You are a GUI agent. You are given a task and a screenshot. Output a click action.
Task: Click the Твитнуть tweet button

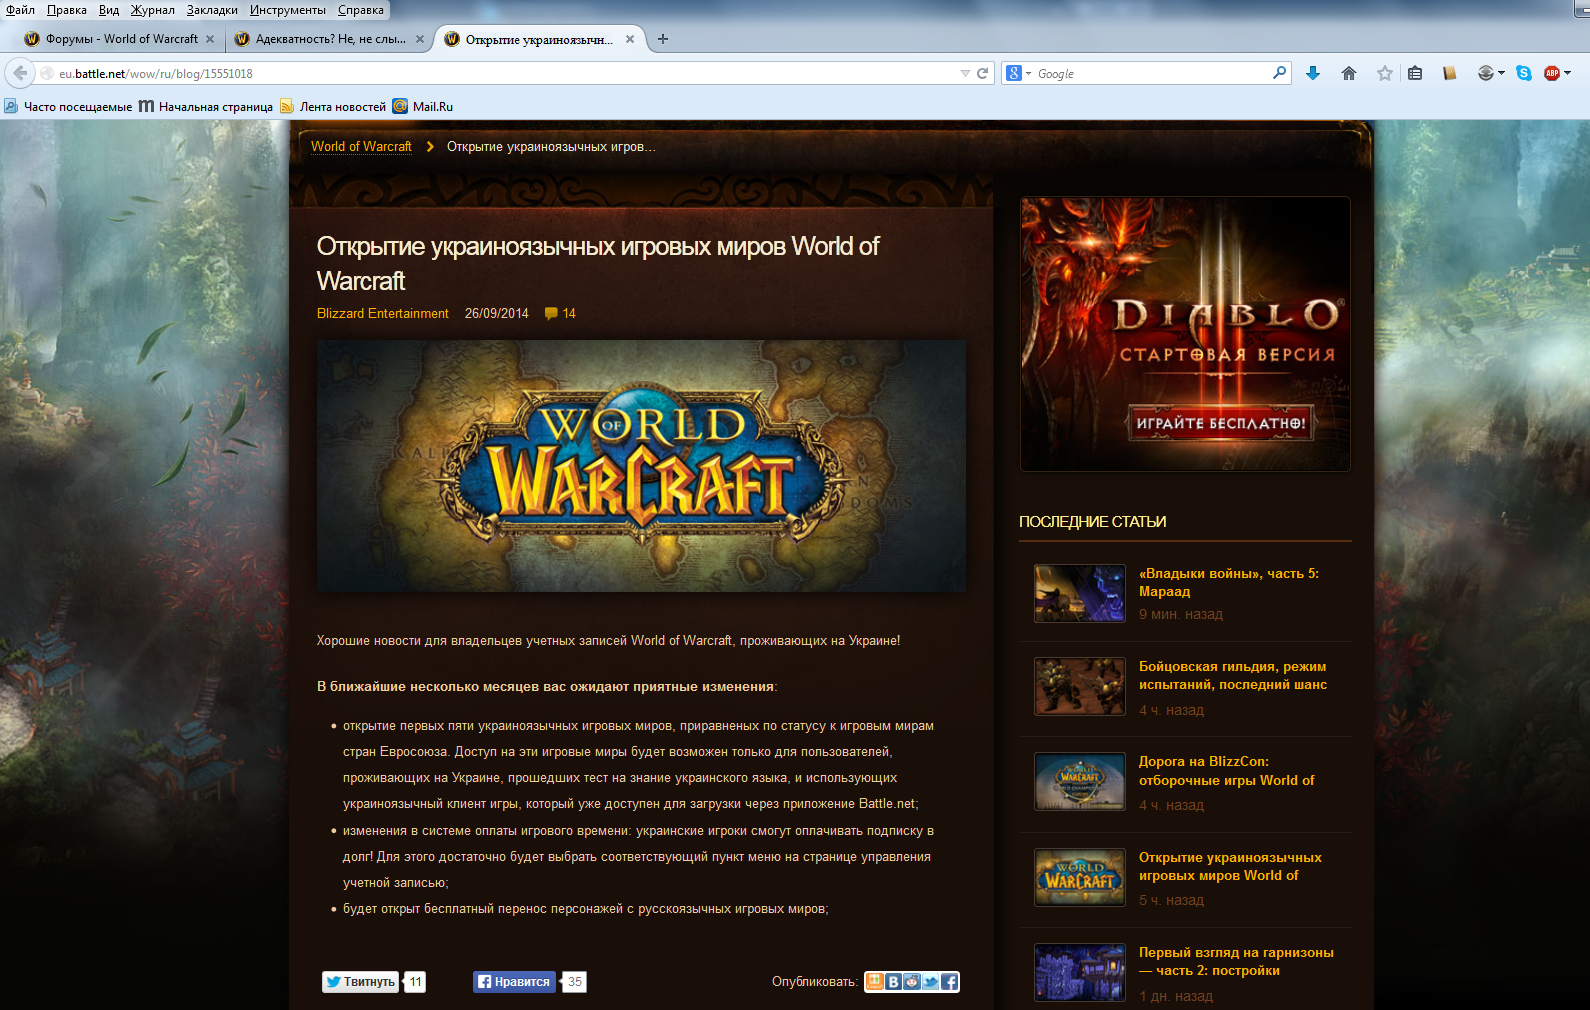click(x=360, y=982)
